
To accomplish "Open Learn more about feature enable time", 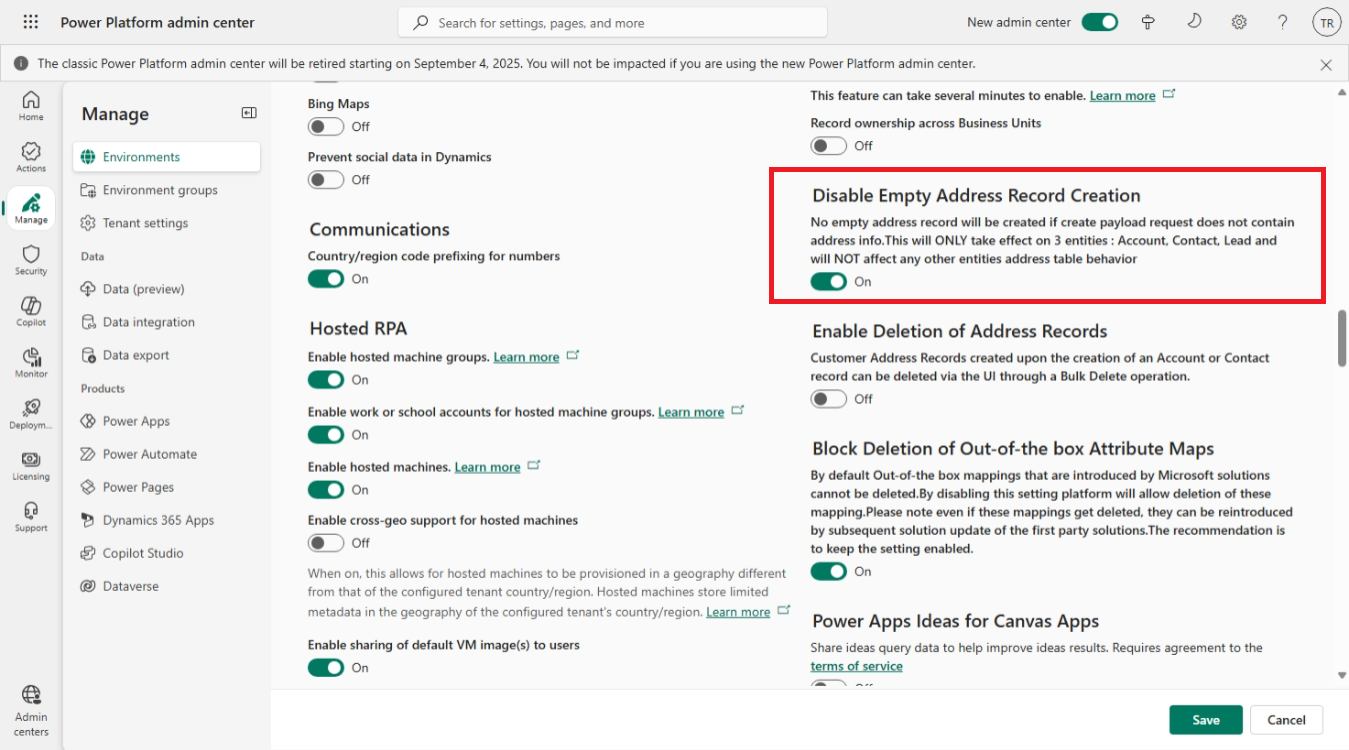I will 1122,96.
